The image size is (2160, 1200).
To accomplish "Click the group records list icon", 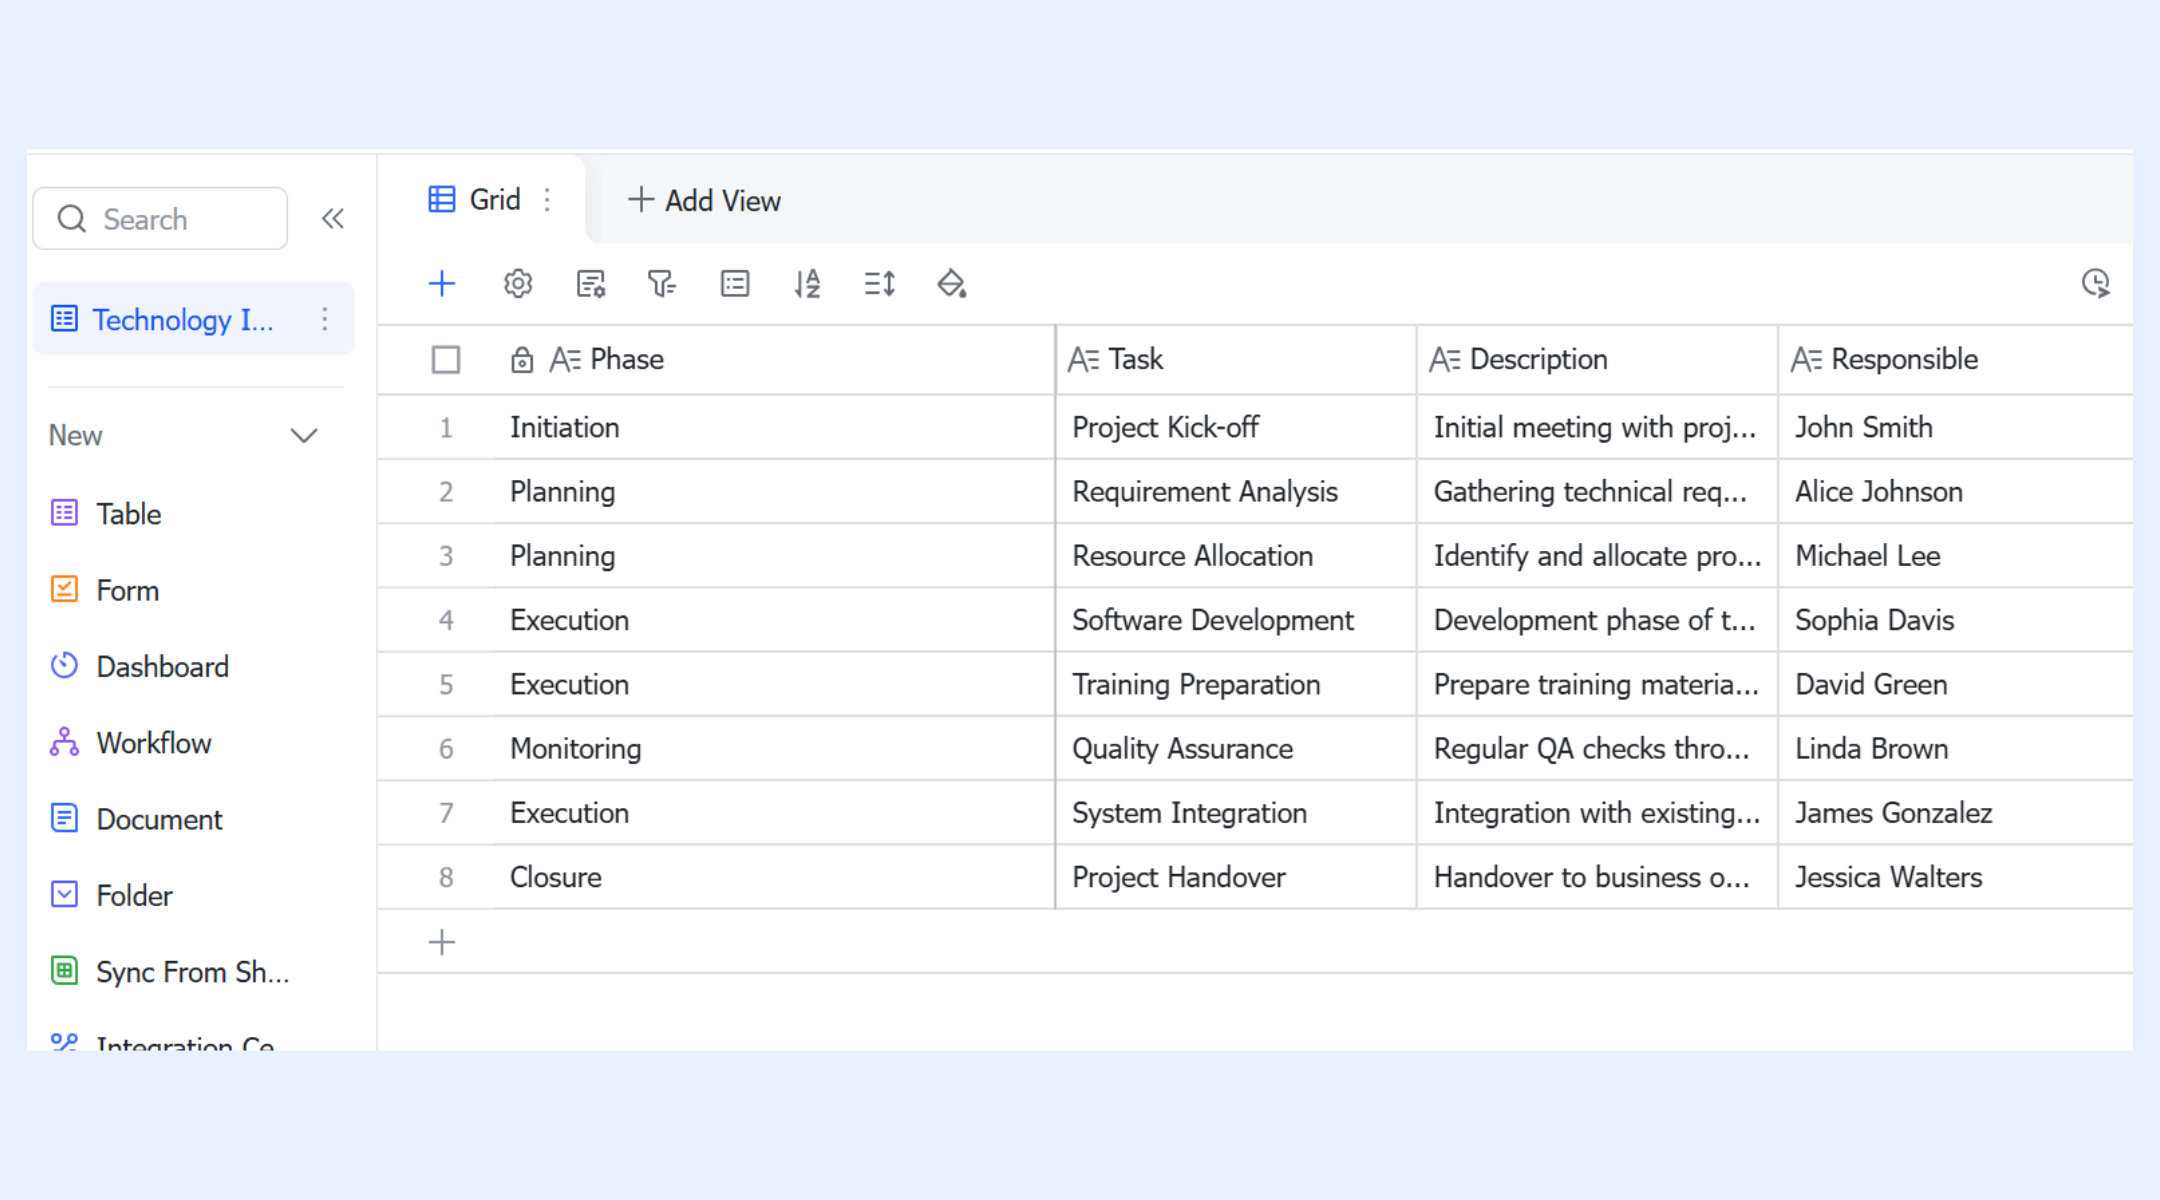I will click(735, 284).
